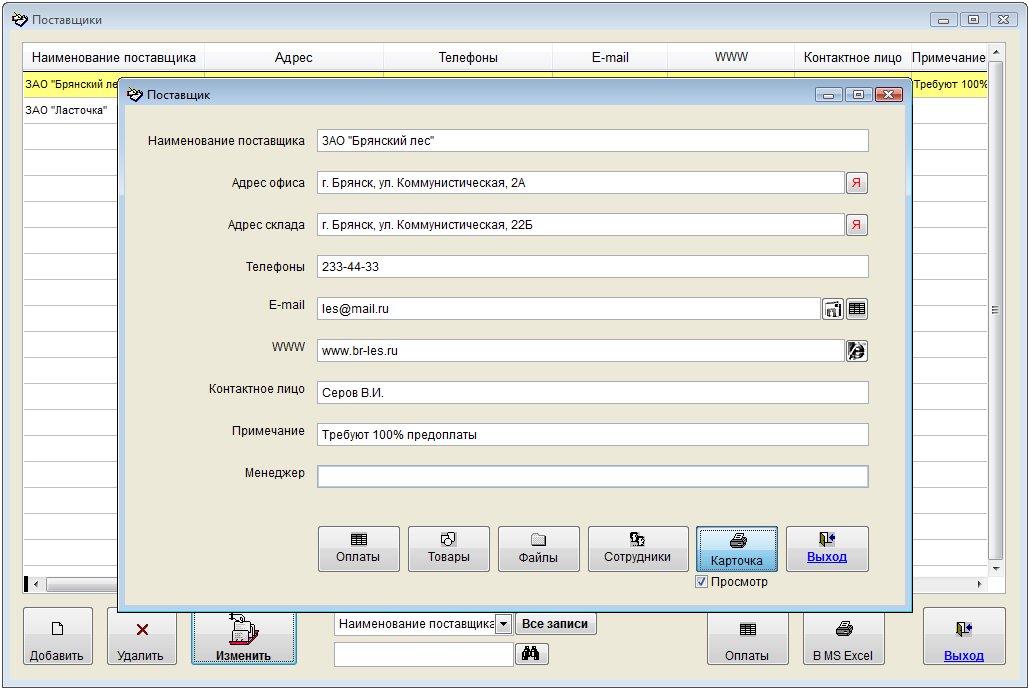The height and width of the screenshot is (690, 1029).
Task: Click the vertical scrollbar up arrow
Action: (x=996, y=52)
